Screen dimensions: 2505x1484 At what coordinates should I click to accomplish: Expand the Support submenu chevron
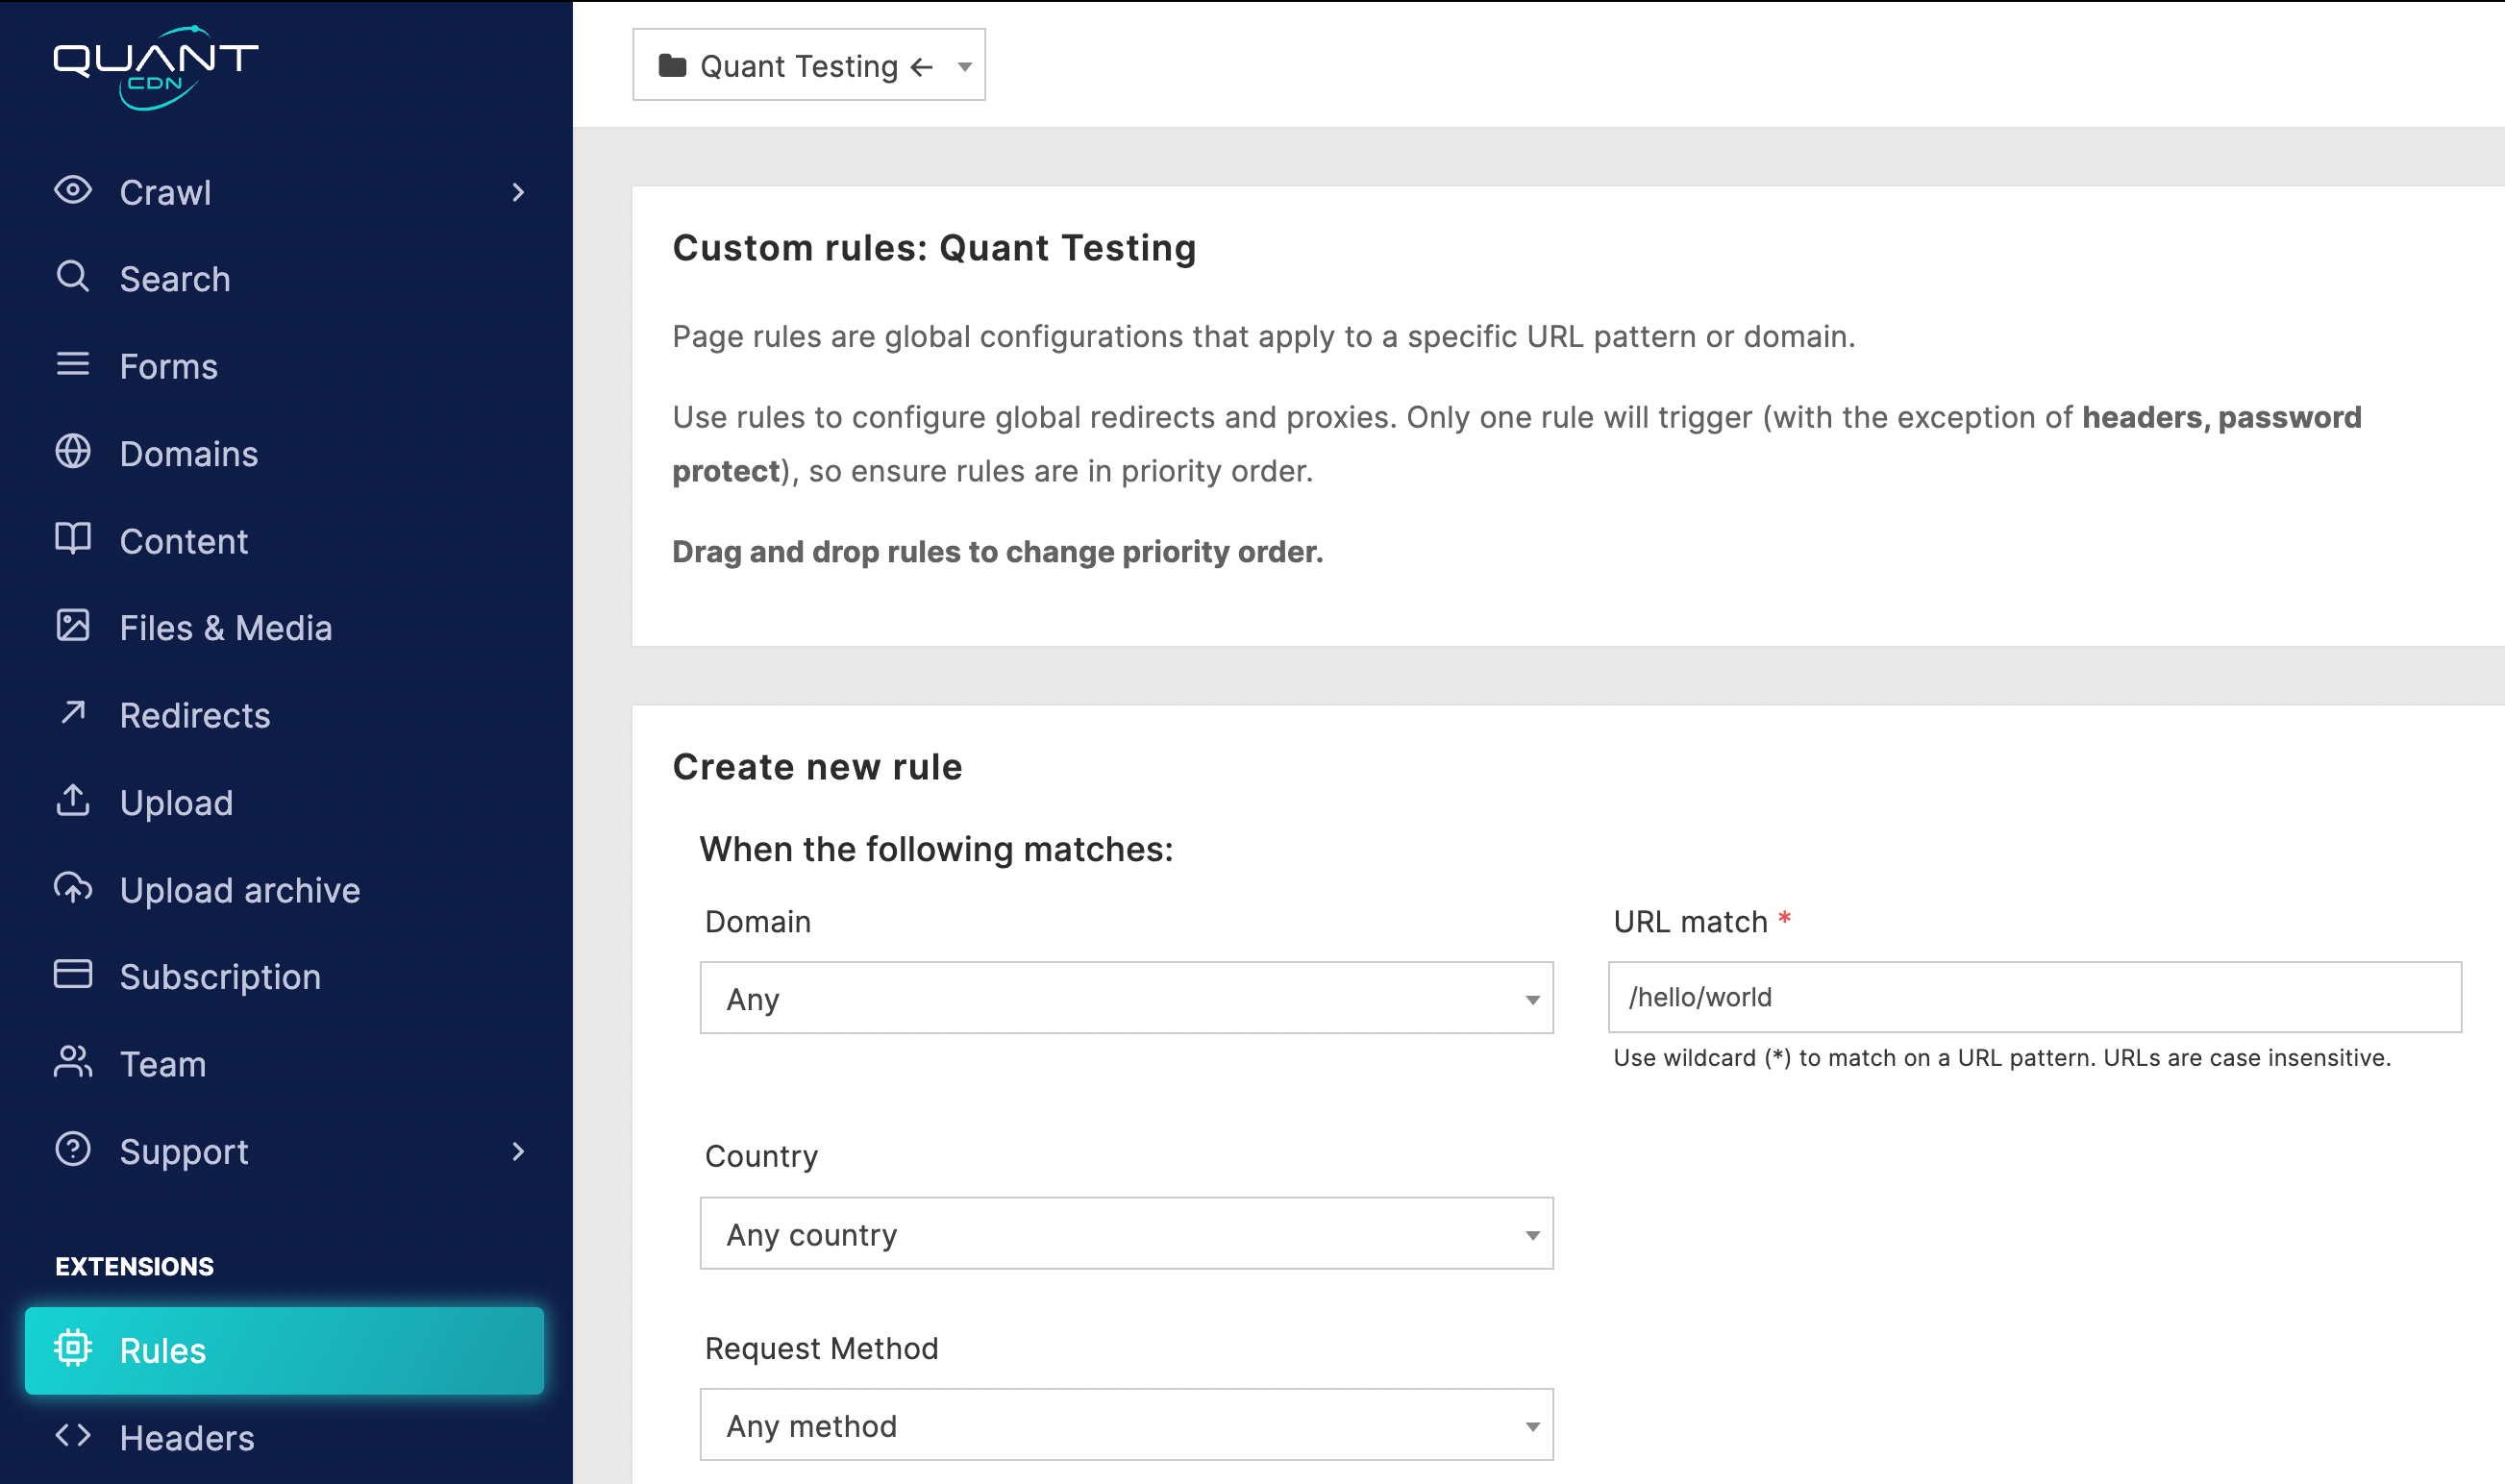tap(518, 1152)
